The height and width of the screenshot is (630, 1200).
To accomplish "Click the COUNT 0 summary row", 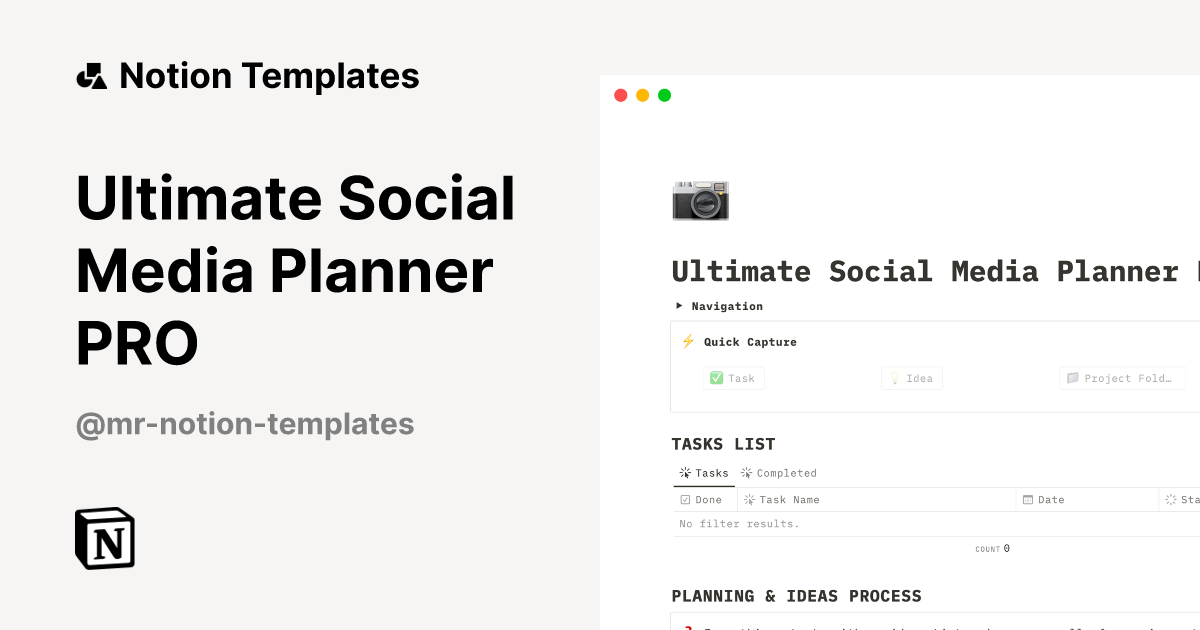I will pos(992,548).
